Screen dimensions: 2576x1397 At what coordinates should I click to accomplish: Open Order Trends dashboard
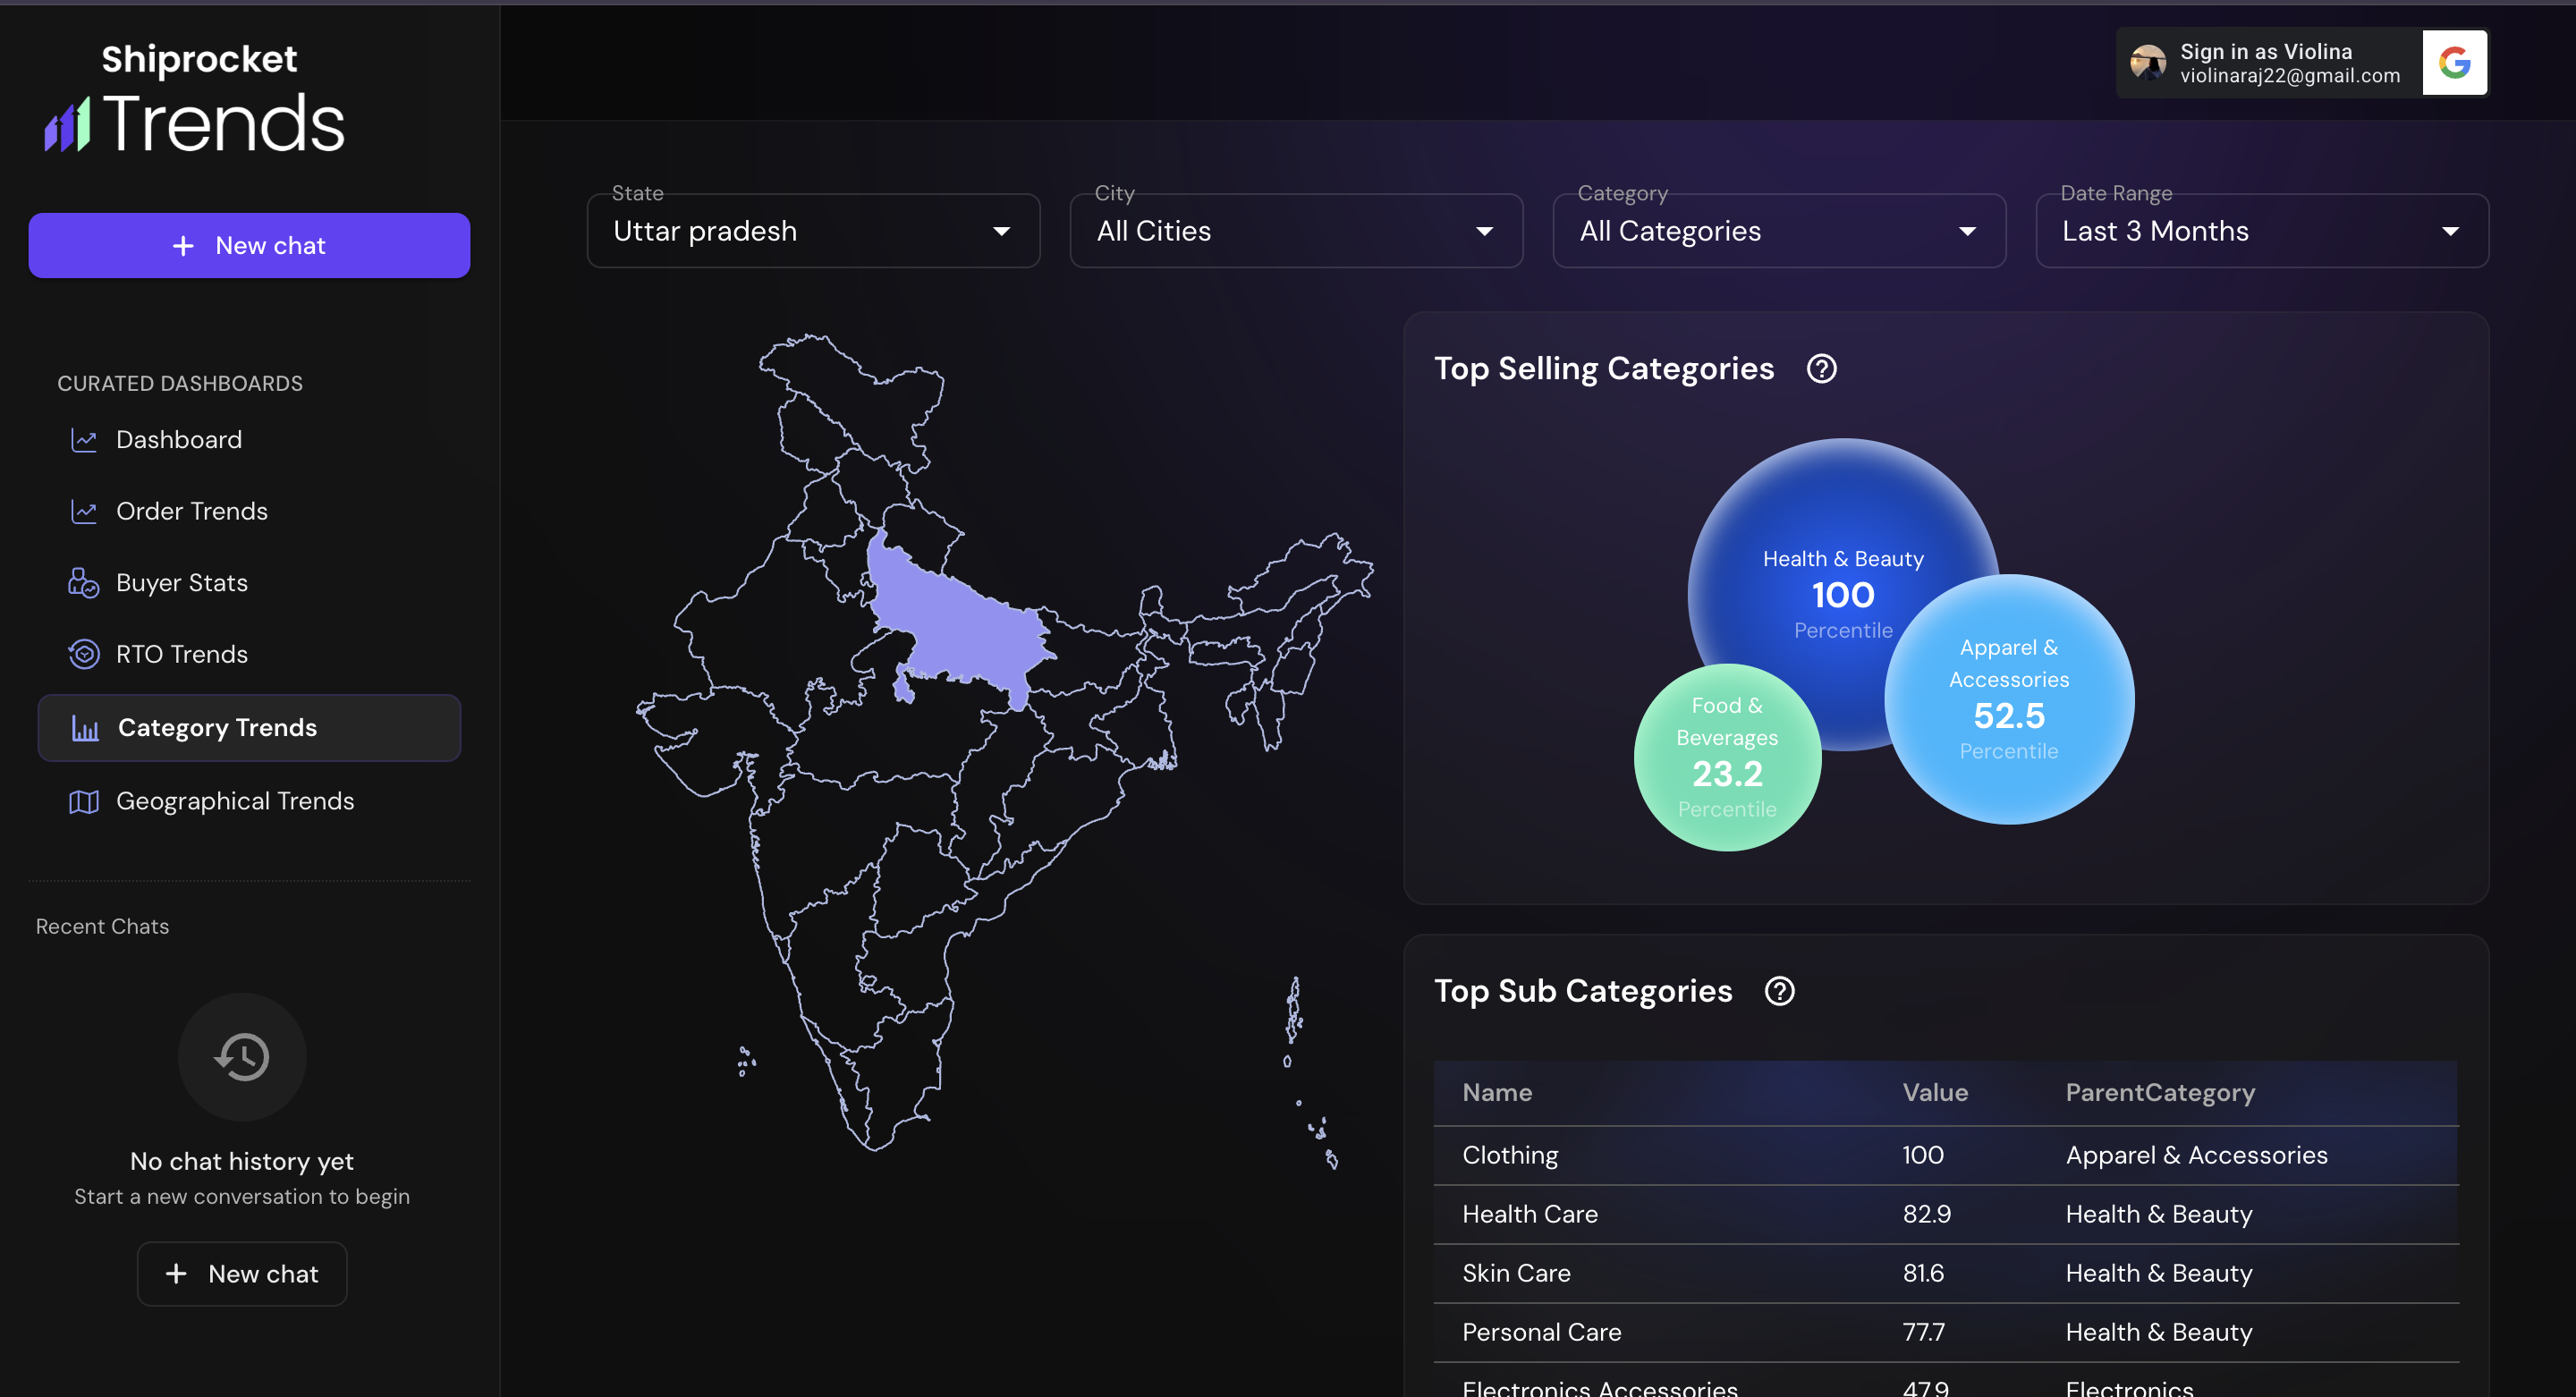pos(192,511)
